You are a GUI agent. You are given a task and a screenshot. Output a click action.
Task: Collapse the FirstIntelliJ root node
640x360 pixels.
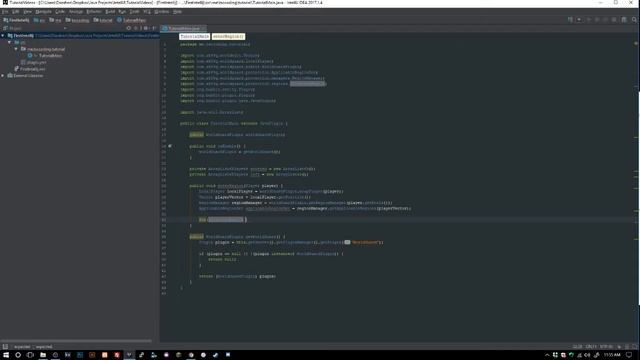coord(3,36)
